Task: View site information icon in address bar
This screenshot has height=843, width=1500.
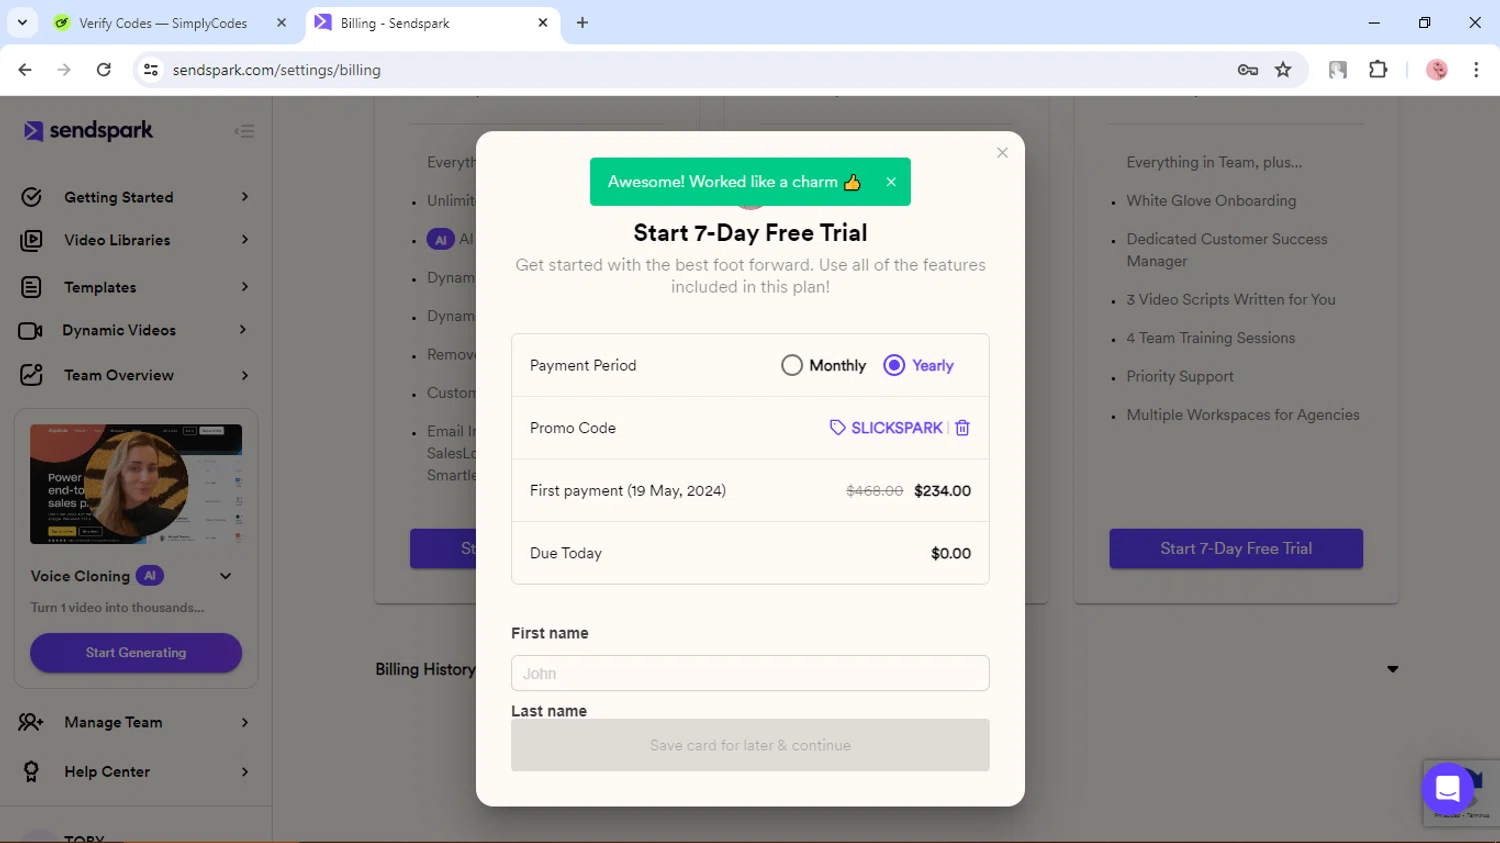Action: (151, 70)
